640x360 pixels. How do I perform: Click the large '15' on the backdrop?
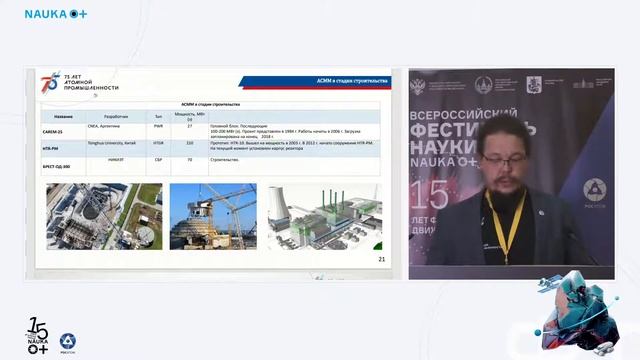pyautogui.click(x=430, y=196)
